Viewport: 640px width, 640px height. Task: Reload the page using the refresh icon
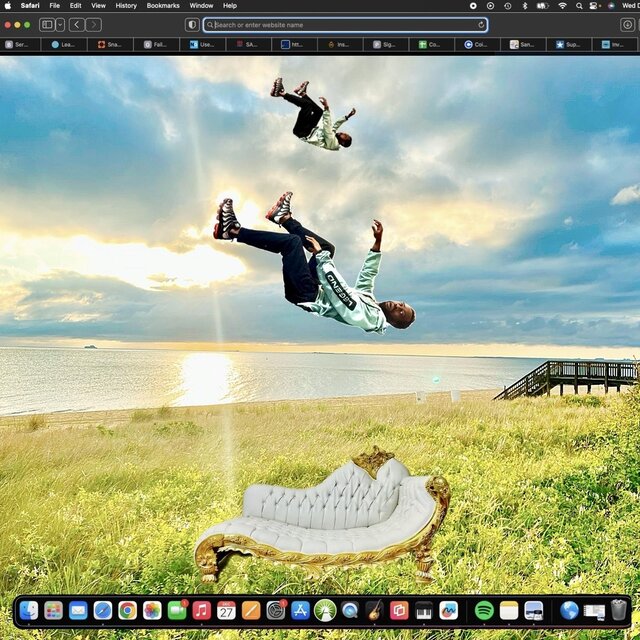[481, 25]
